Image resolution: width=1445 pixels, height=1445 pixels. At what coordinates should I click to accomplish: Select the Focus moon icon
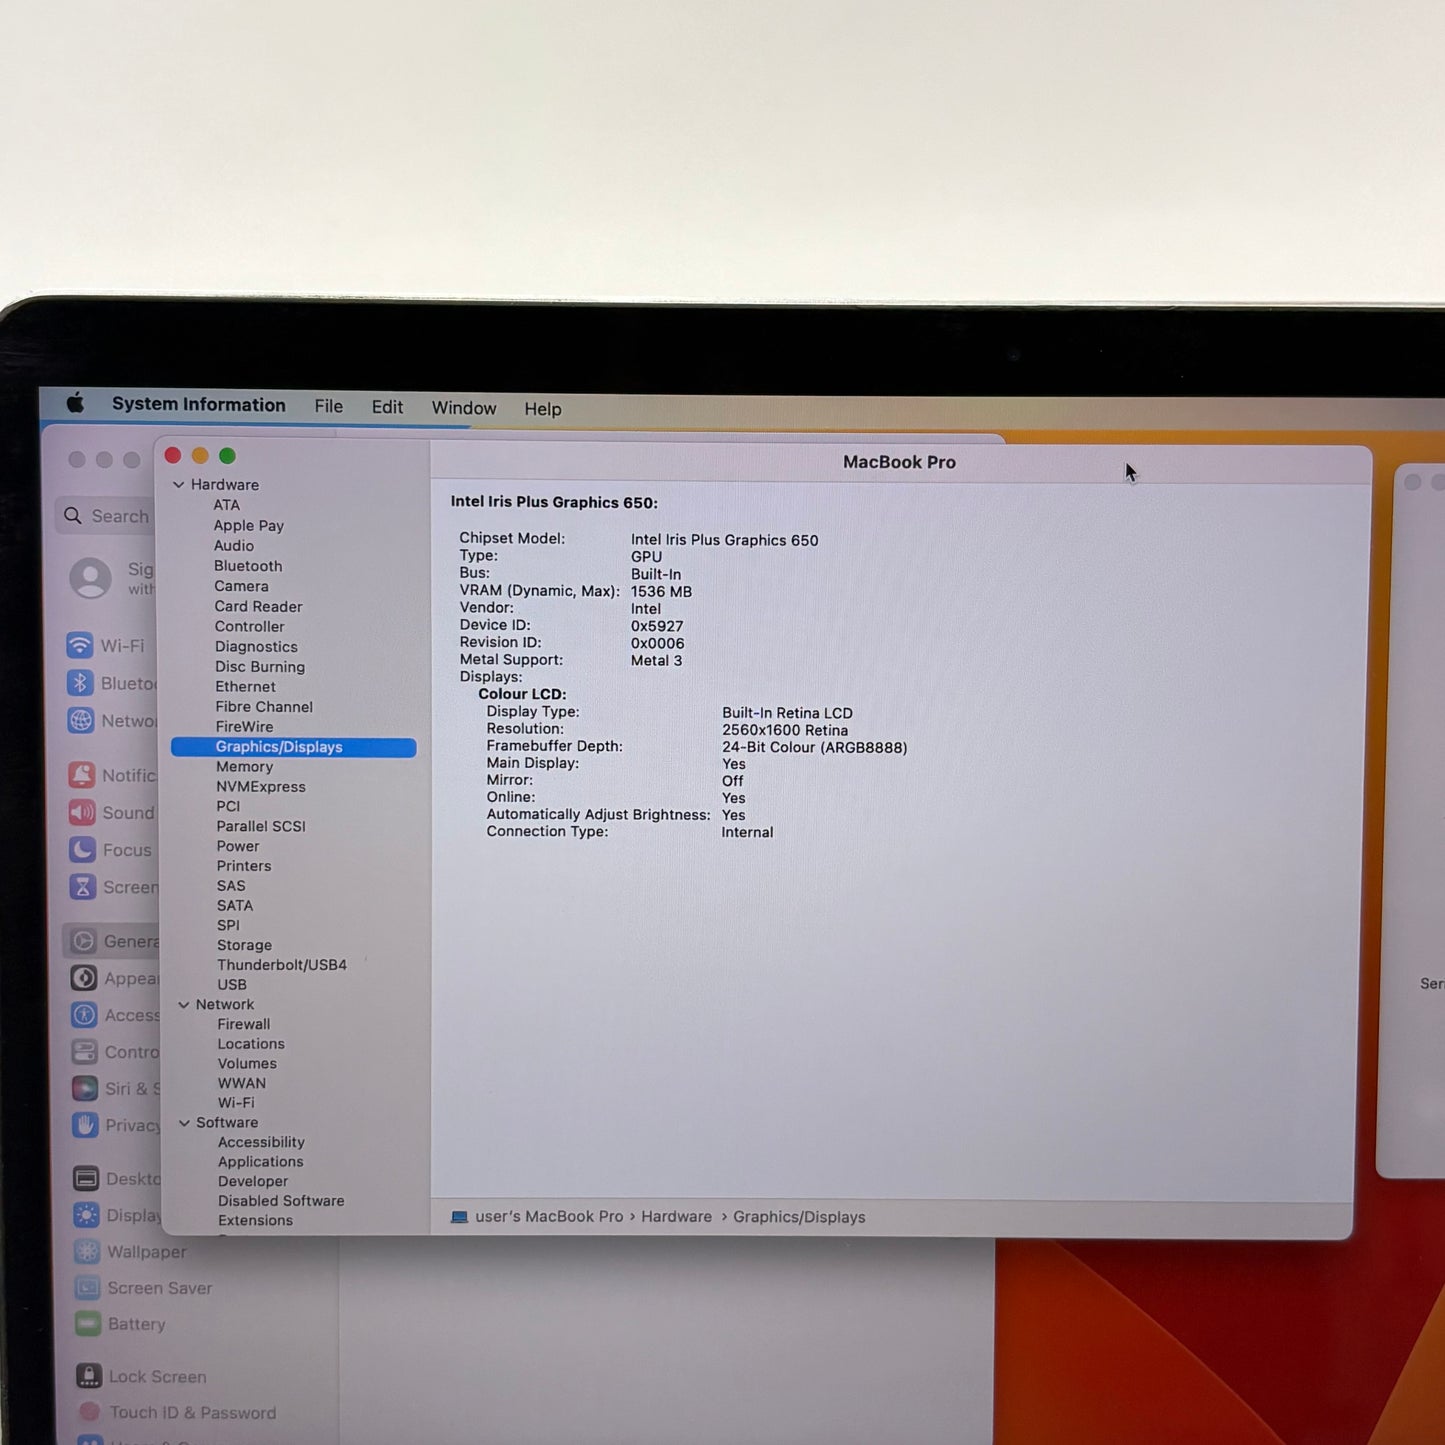point(83,850)
